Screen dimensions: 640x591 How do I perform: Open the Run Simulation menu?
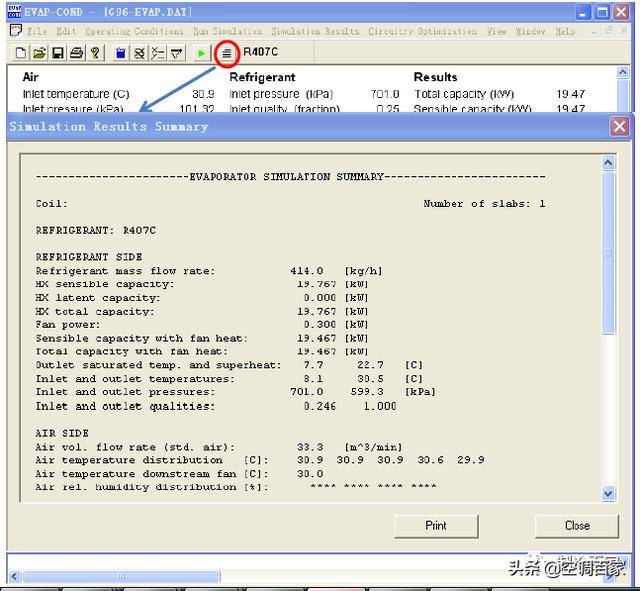pyautogui.click(x=228, y=31)
